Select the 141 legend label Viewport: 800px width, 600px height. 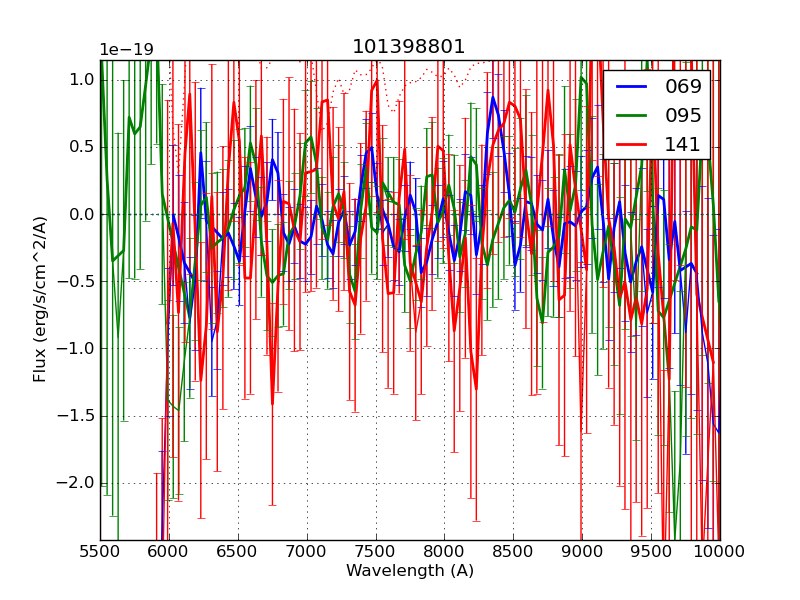[683, 144]
